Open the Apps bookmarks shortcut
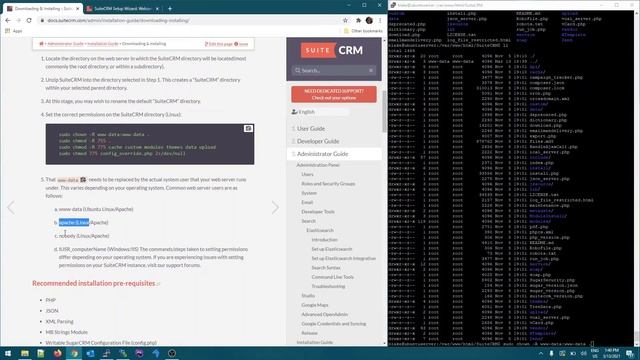This screenshot has width=640, height=360. pos(13,31)
